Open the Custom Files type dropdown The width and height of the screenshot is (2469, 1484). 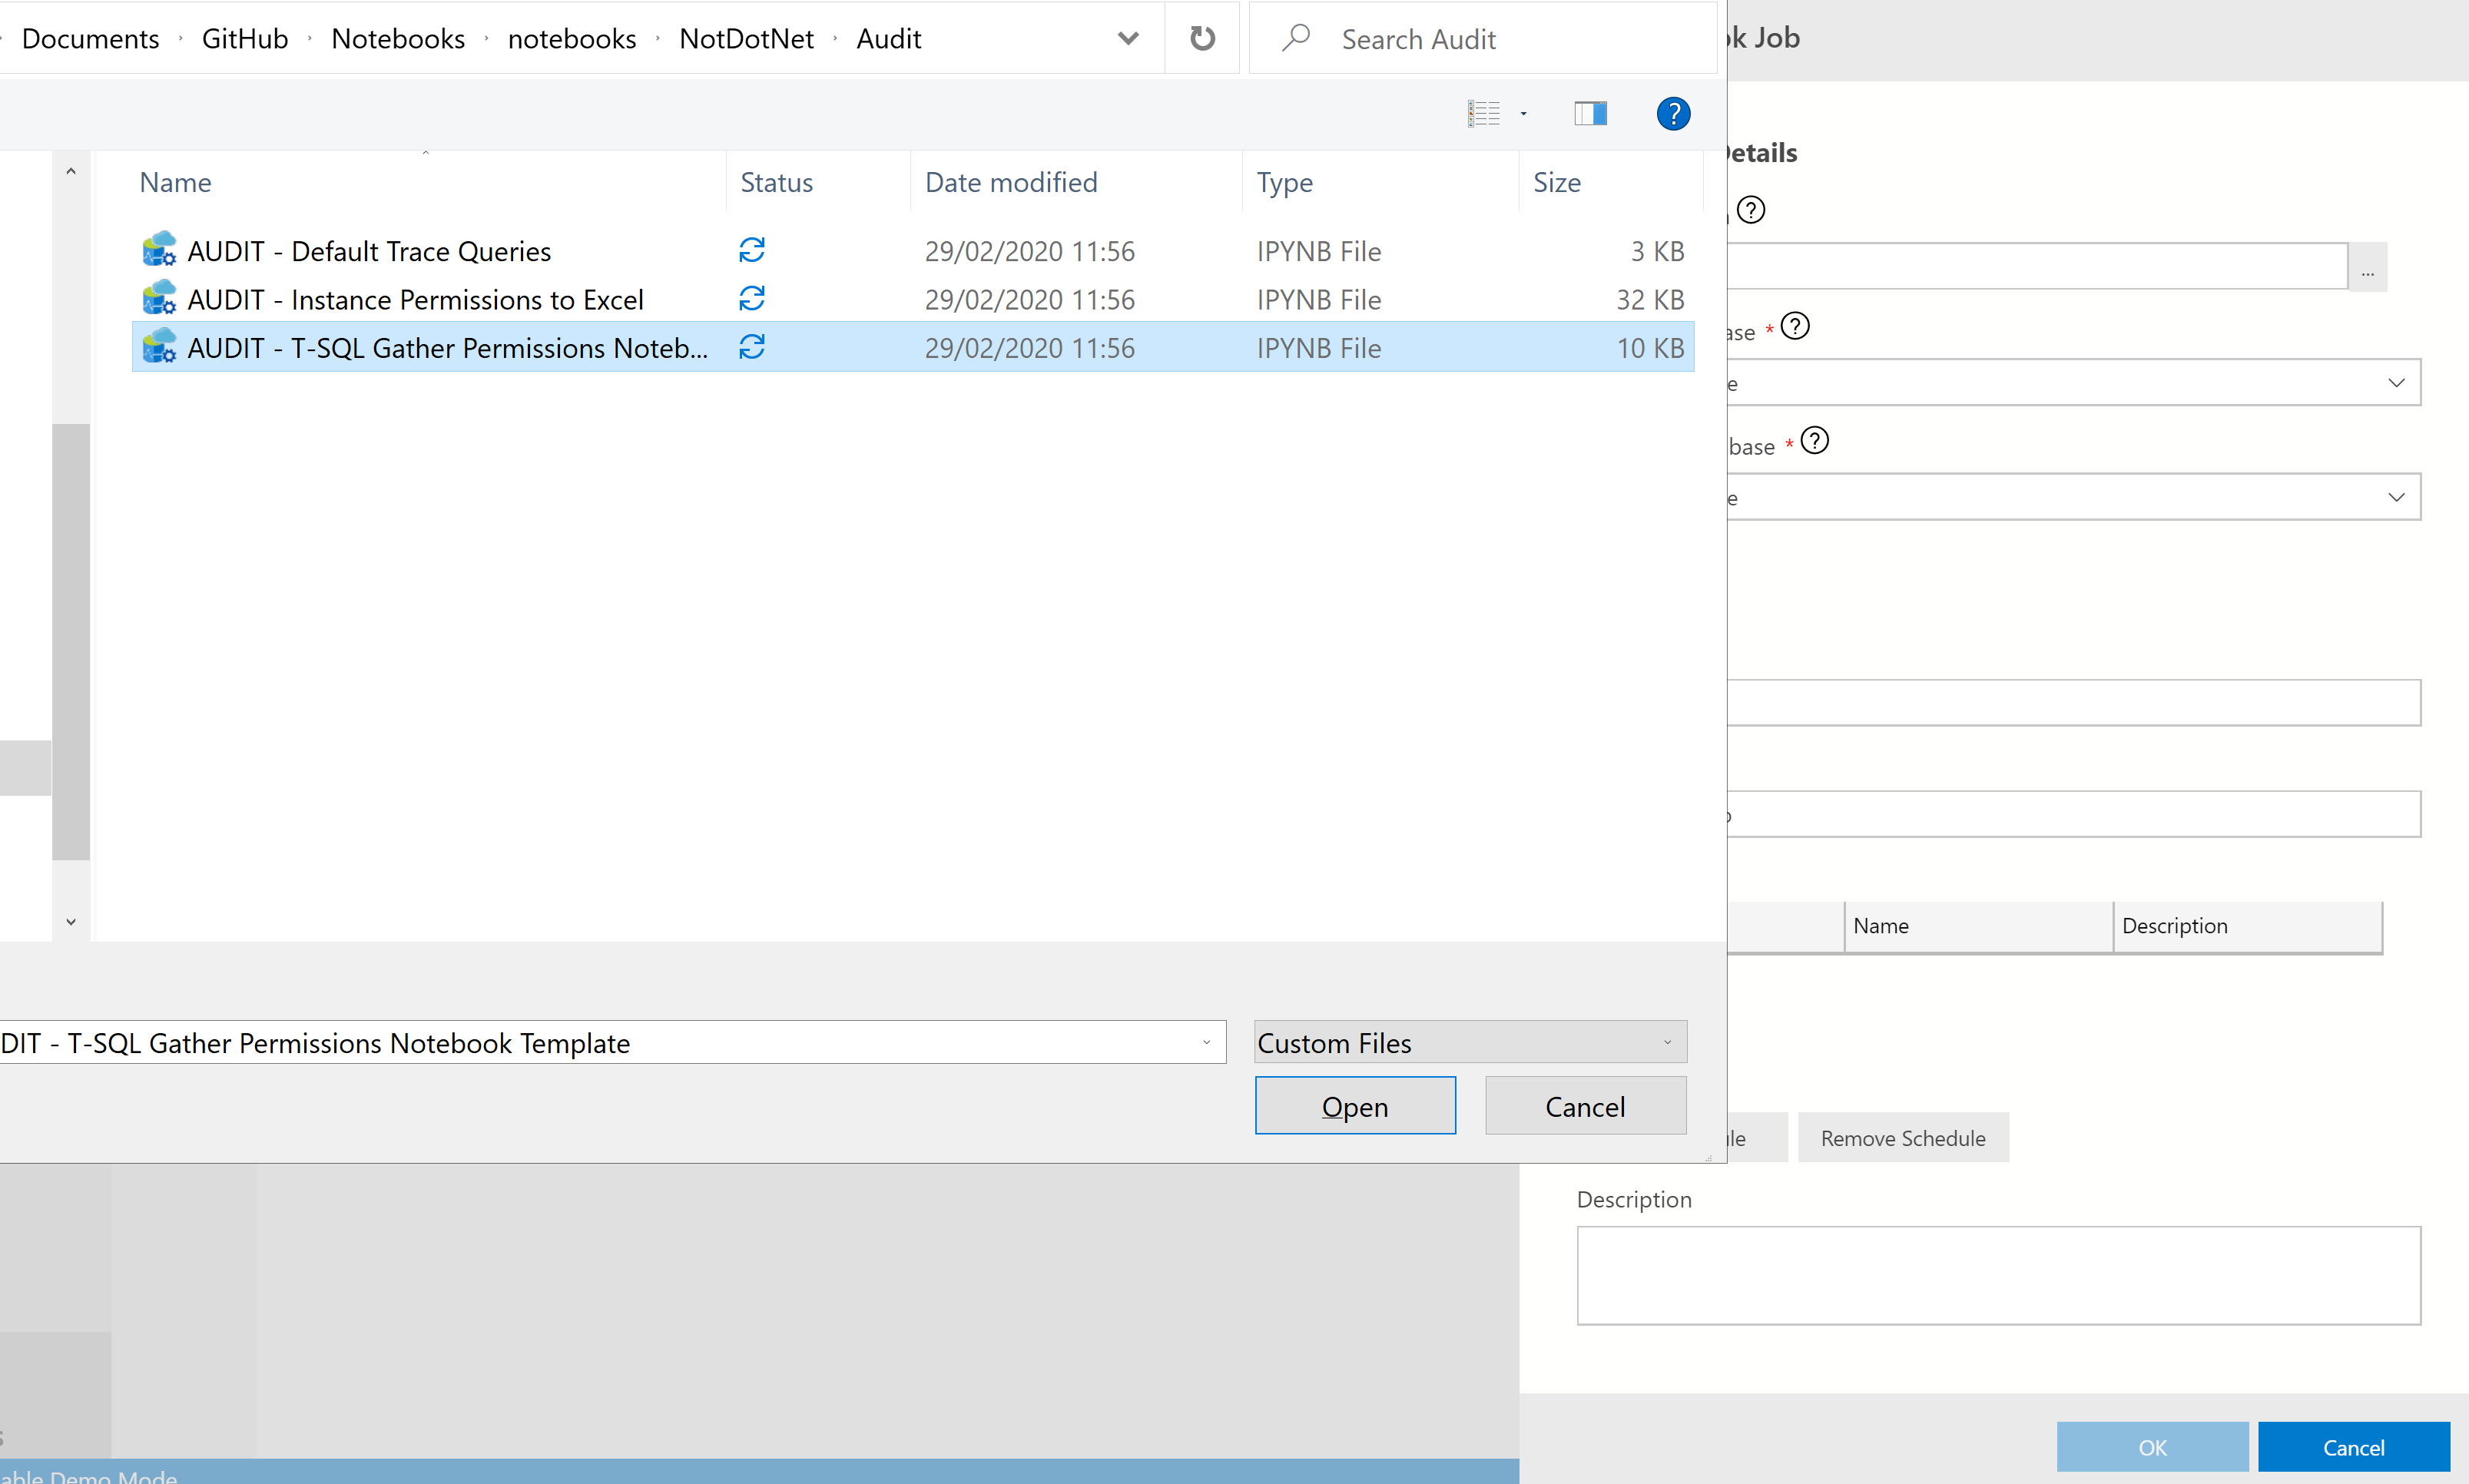click(x=1470, y=1042)
